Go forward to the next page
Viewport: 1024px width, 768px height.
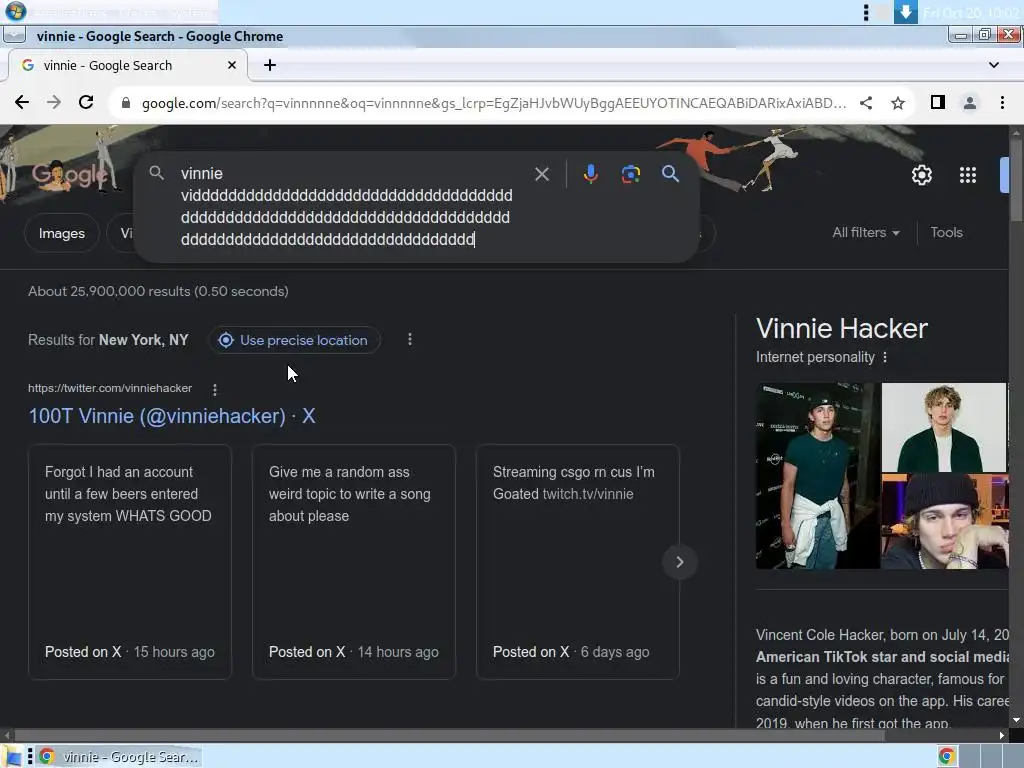[x=54, y=103]
